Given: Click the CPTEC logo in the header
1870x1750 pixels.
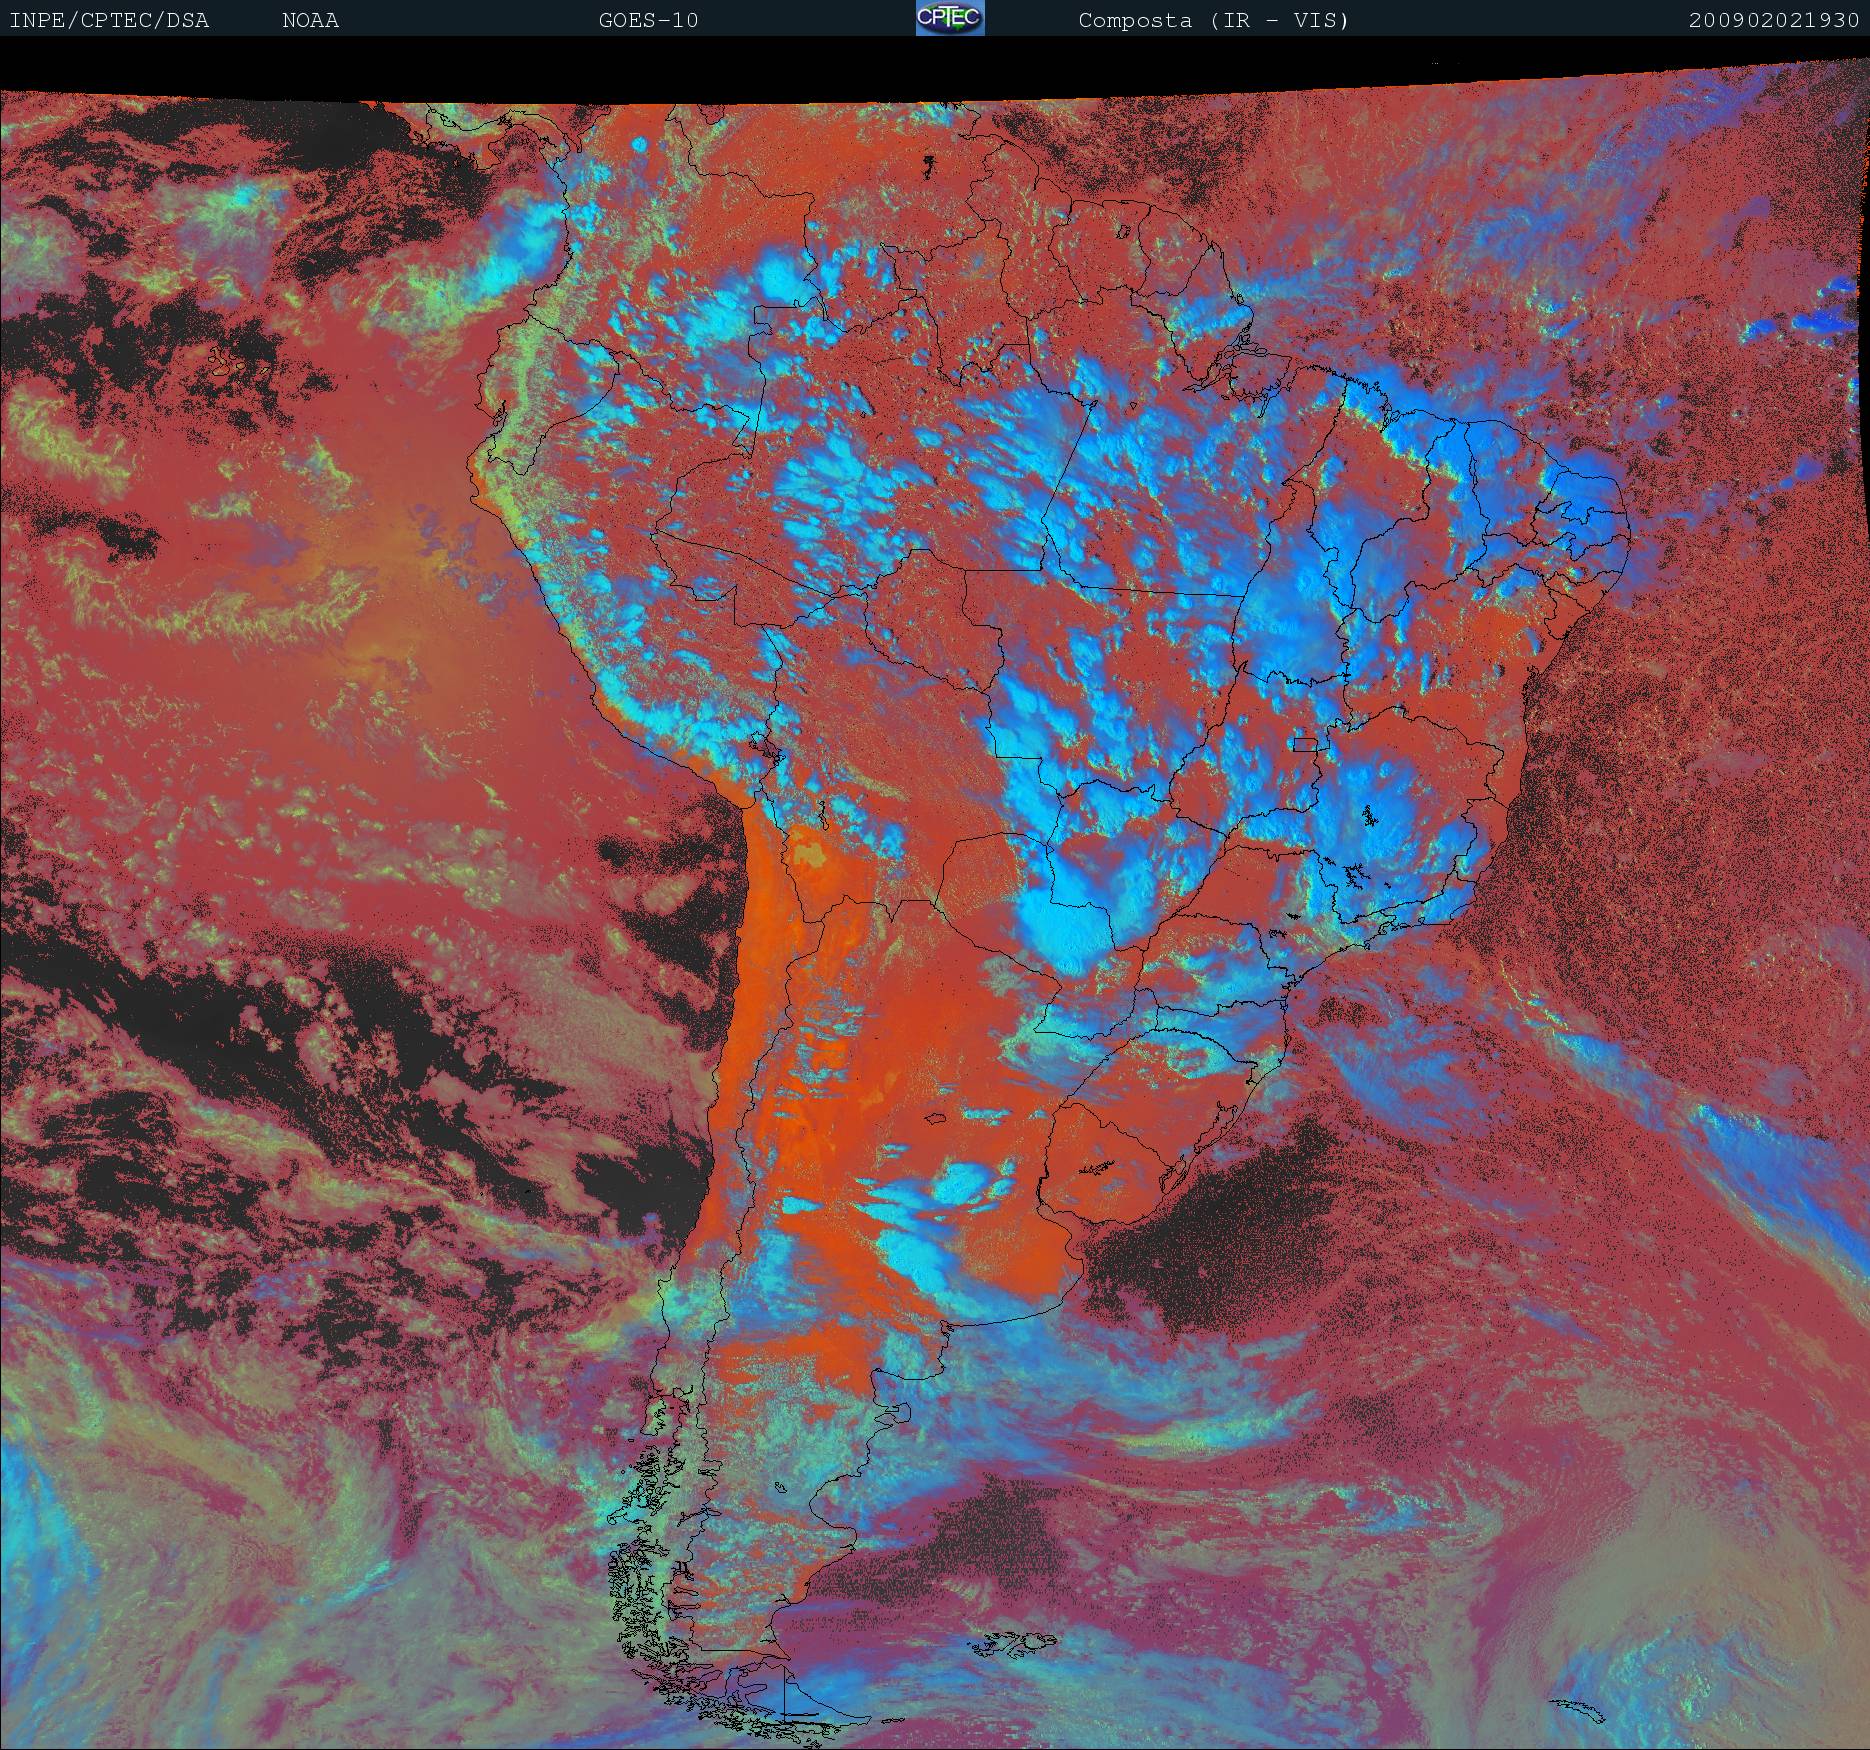Looking at the screenshot, I should [x=950, y=18].
